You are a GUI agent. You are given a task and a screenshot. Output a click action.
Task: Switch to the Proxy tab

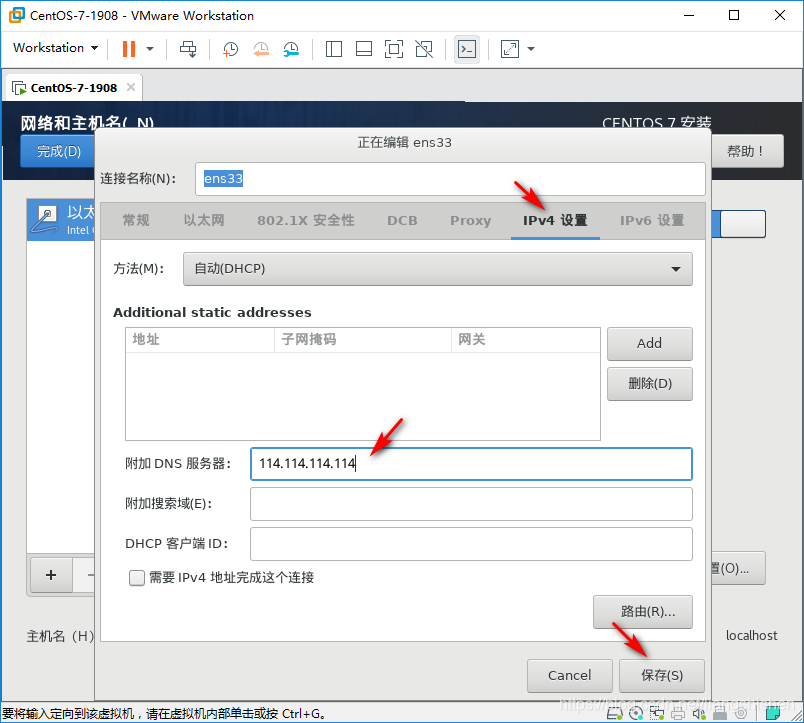[x=470, y=221]
